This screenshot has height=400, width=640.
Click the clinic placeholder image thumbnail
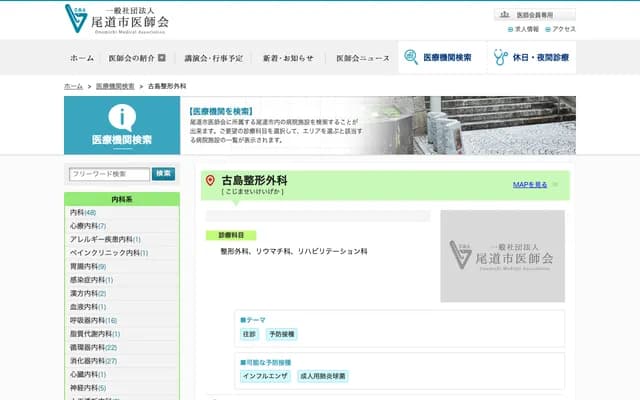pos(502,256)
